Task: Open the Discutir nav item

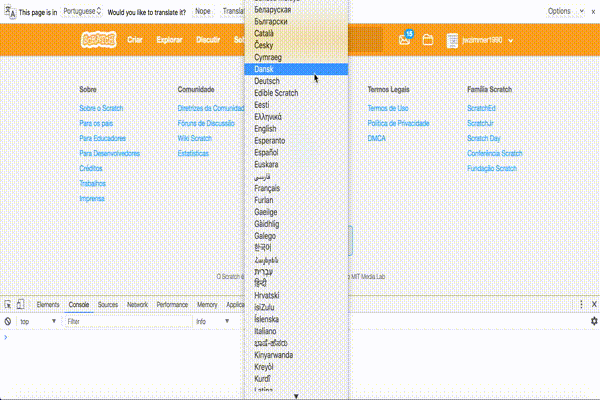Action: pos(208,40)
